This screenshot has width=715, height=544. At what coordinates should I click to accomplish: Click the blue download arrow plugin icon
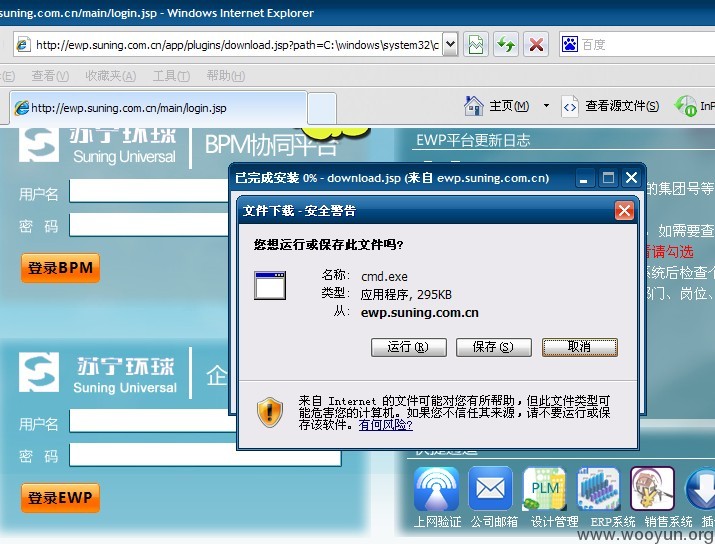point(701,489)
